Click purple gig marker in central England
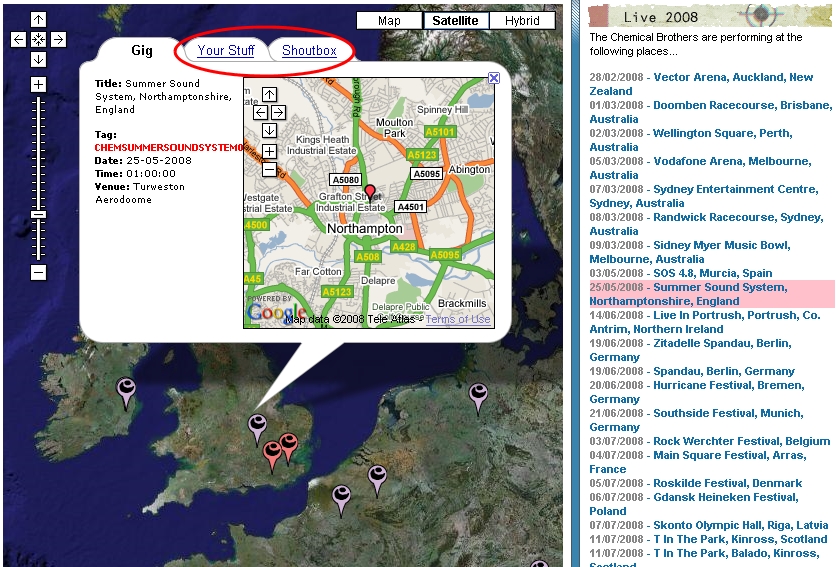 (258, 429)
